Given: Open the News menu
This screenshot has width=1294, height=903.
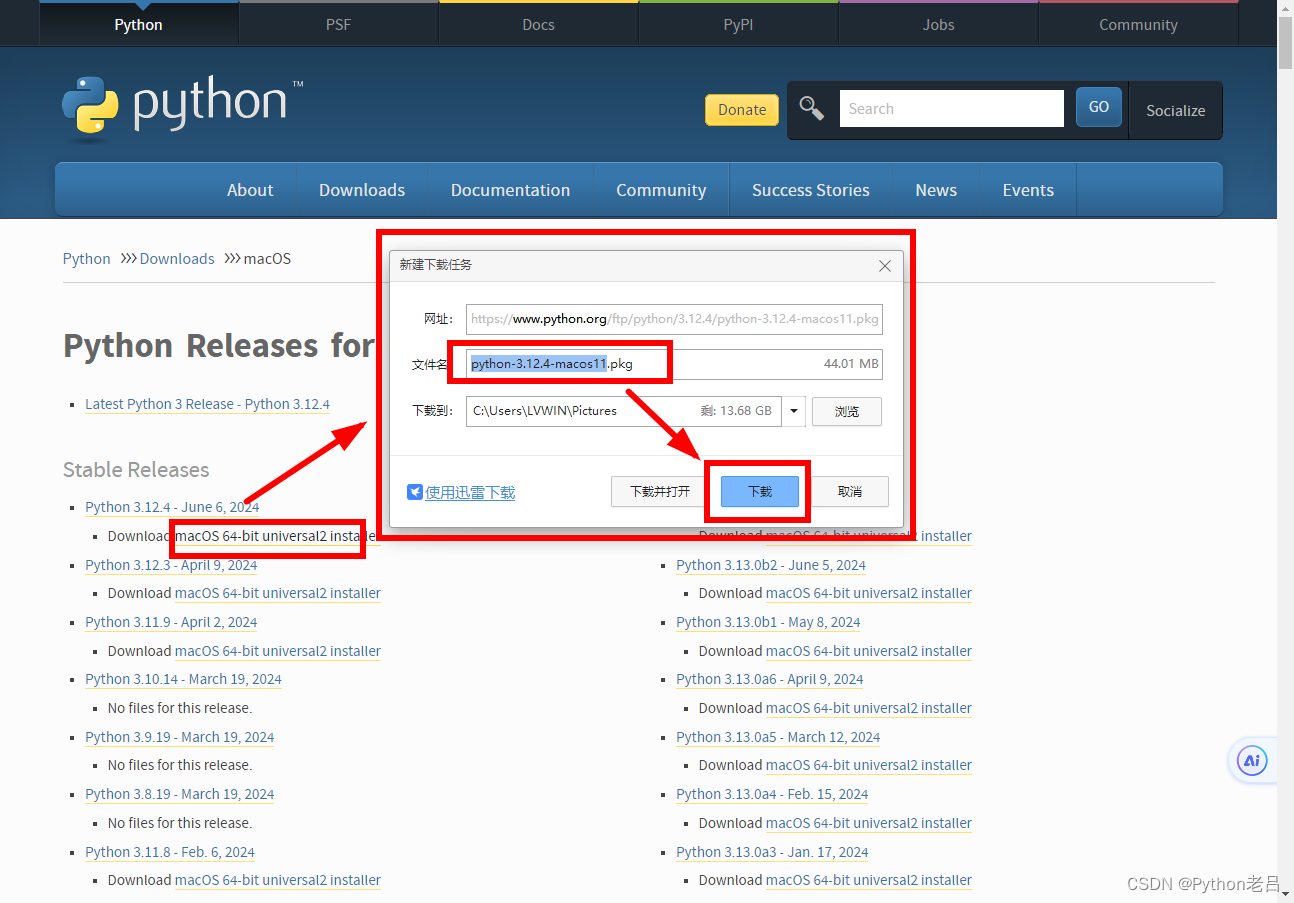Looking at the screenshot, I should point(936,190).
